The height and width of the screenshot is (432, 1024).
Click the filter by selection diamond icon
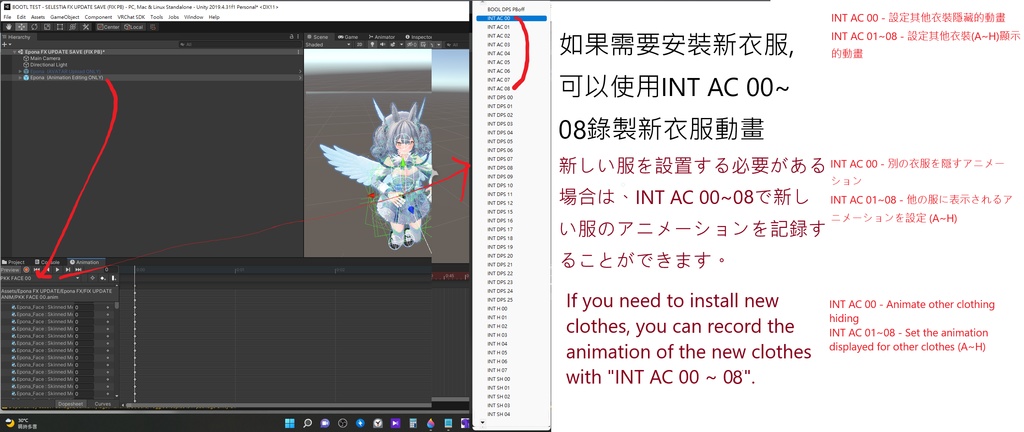point(92,278)
